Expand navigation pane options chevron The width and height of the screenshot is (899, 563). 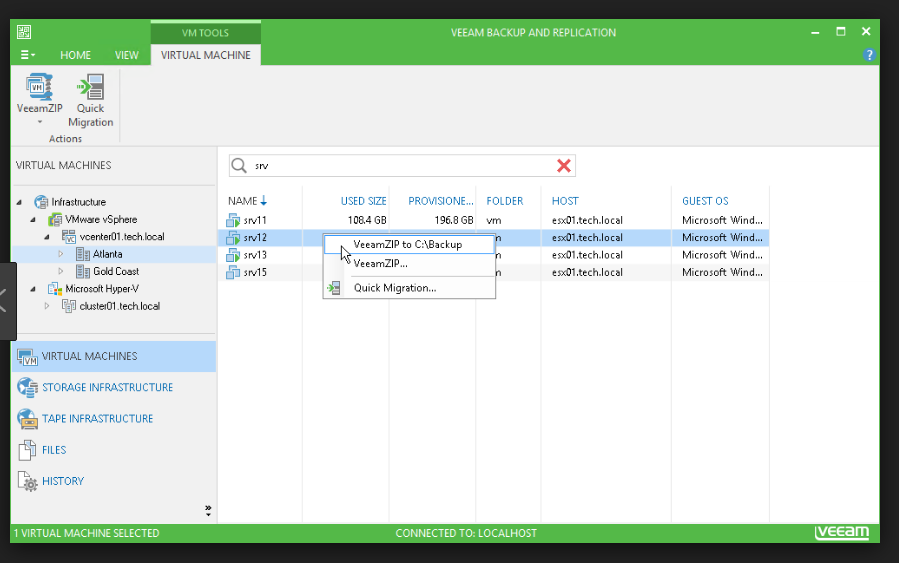[208, 510]
